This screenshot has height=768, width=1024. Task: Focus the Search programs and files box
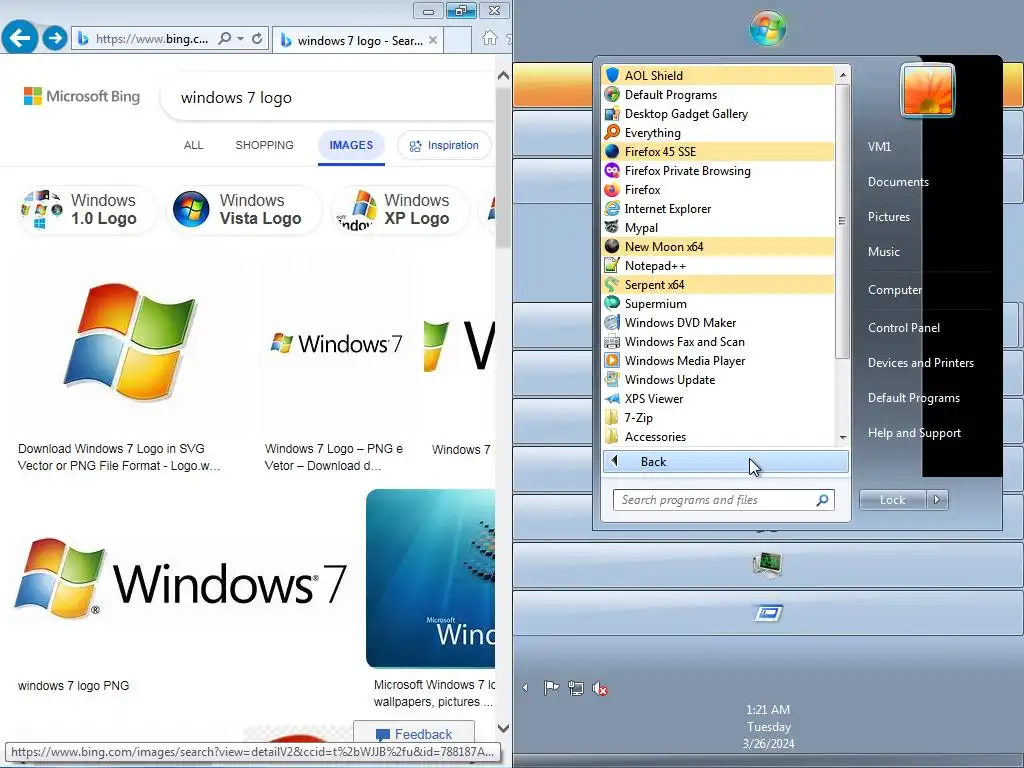pyautogui.click(x=724, y=500)
